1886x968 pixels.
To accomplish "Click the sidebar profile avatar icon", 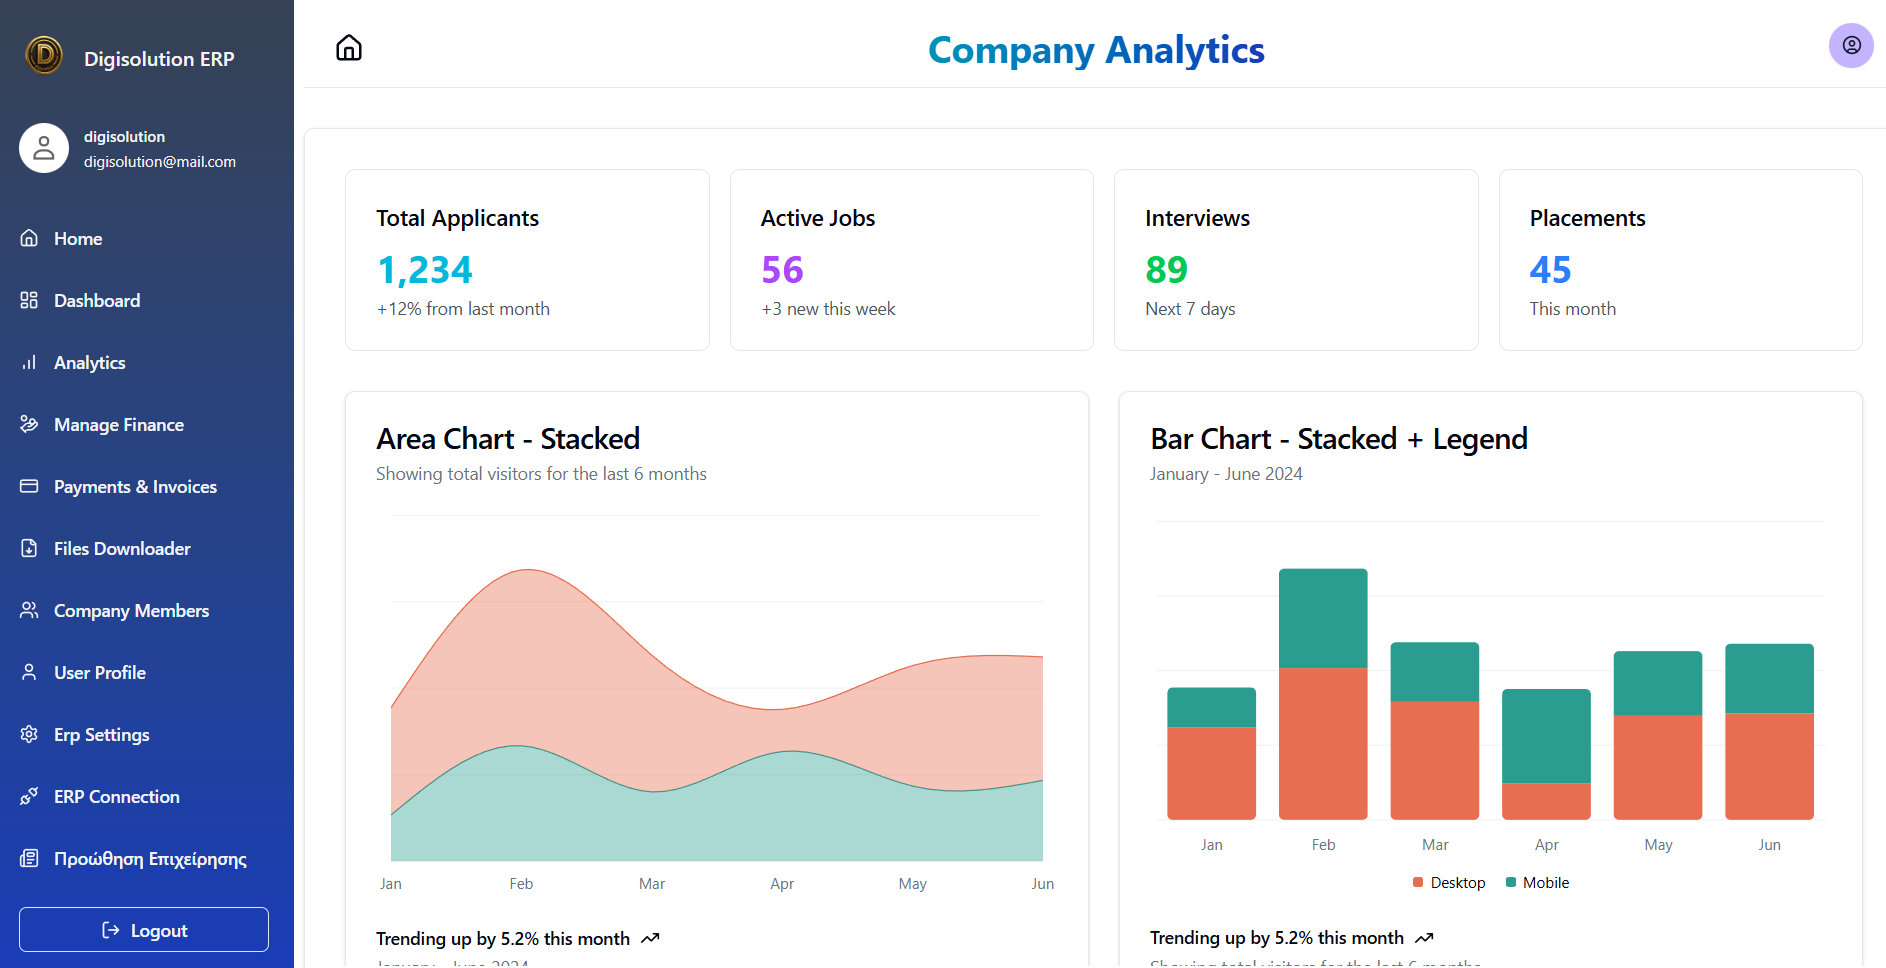I will pyautogui.click(x=44, y=148).
